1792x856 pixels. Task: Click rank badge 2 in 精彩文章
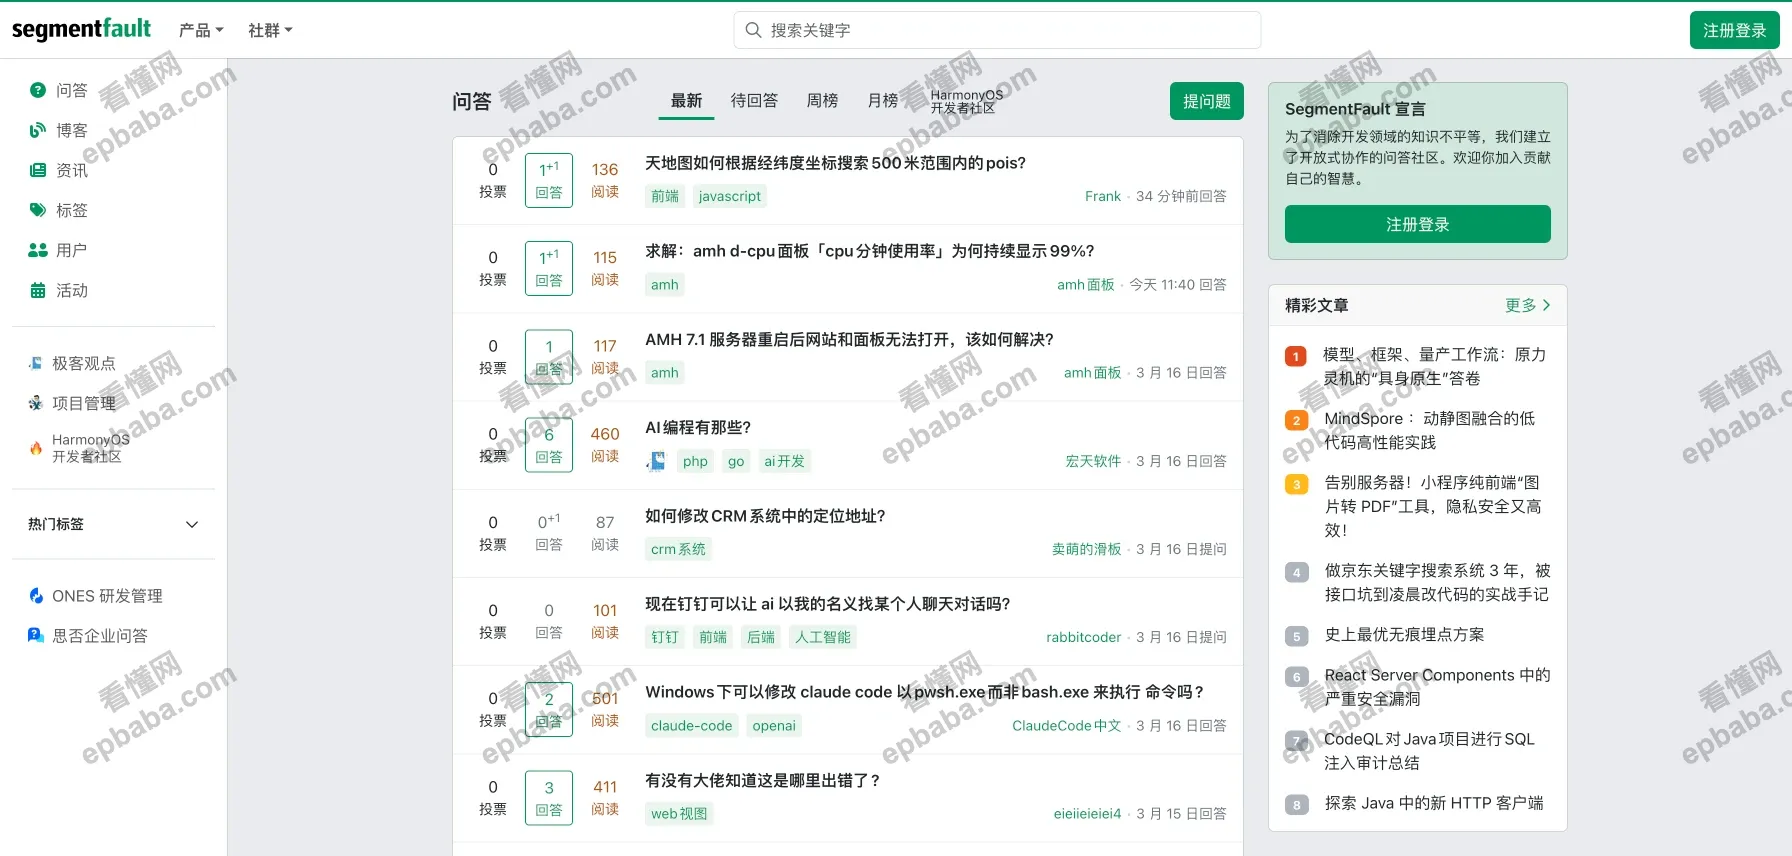tap(1296, 420)
